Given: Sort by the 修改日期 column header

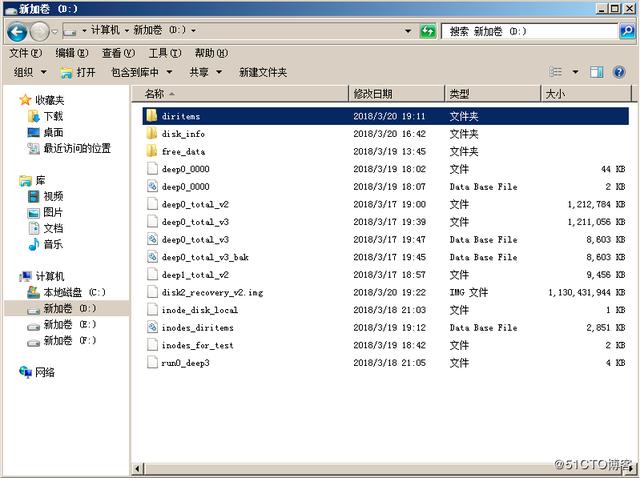Looking at the screenshot, I should tap(396, 94).
